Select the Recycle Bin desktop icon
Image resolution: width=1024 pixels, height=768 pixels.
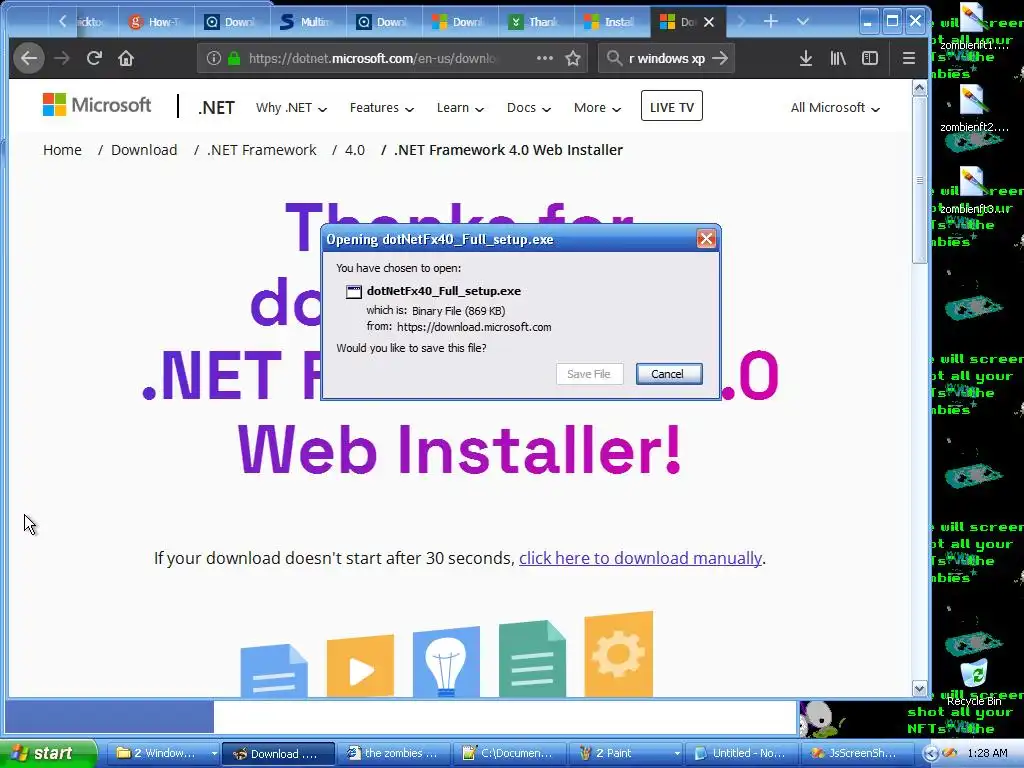[x=974, y=682]
